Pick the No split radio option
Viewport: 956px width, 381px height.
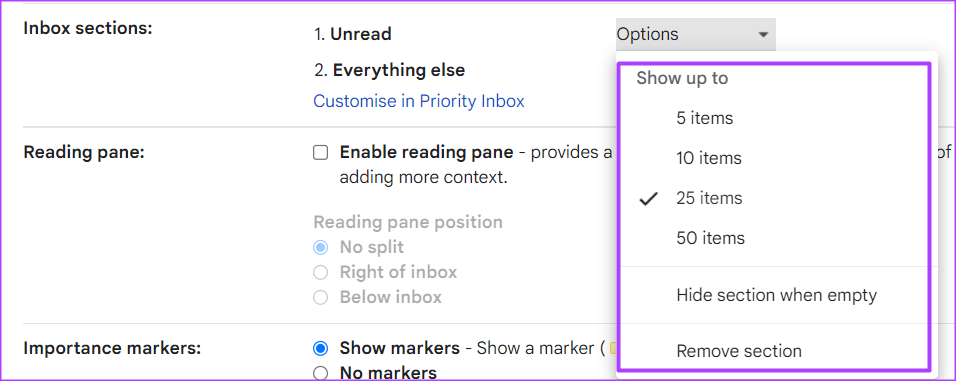click(320, 247)
